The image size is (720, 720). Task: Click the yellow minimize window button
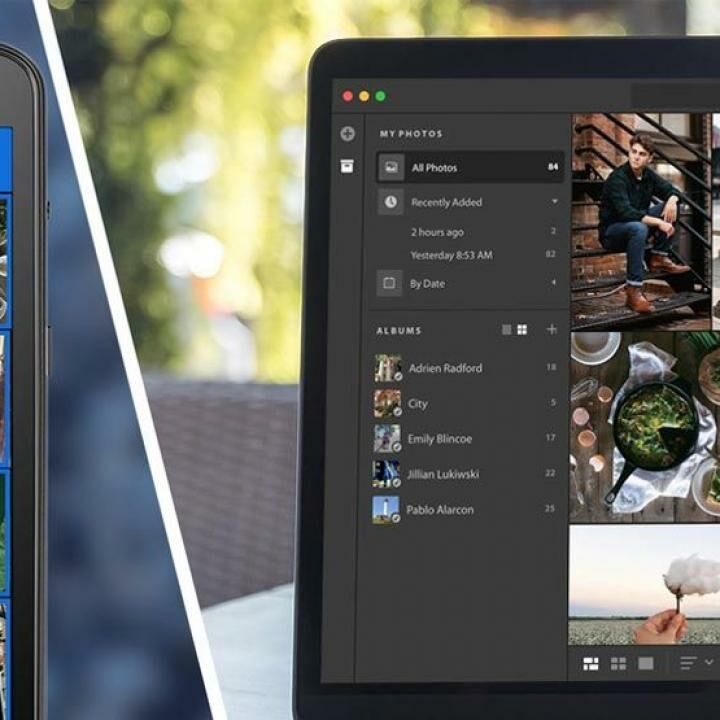tap(364, 96)
